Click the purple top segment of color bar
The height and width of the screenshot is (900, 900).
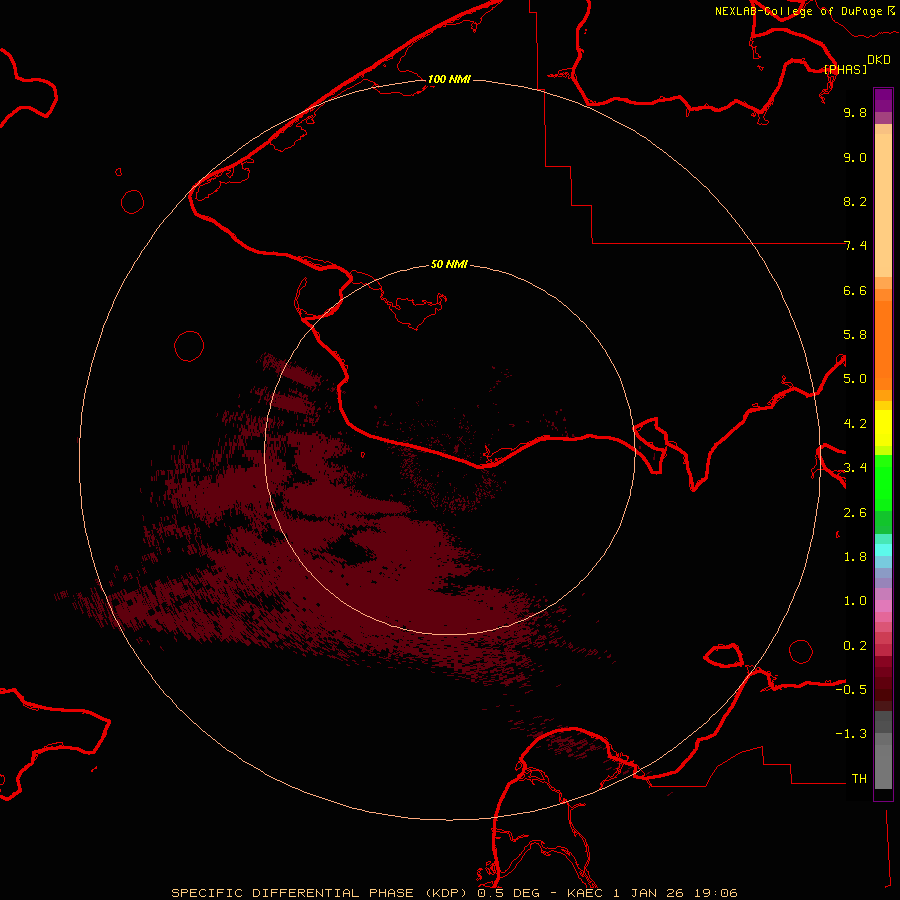(x=883, y=100)
